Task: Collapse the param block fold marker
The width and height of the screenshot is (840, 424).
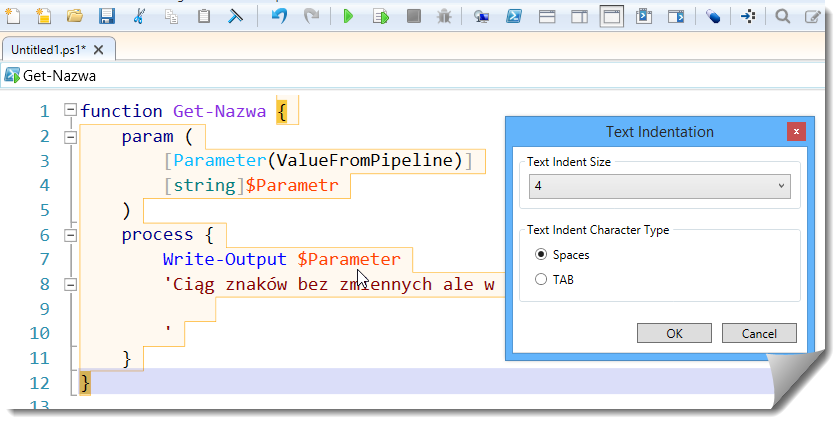Action: pyautogui.click(x=69, y=136)
